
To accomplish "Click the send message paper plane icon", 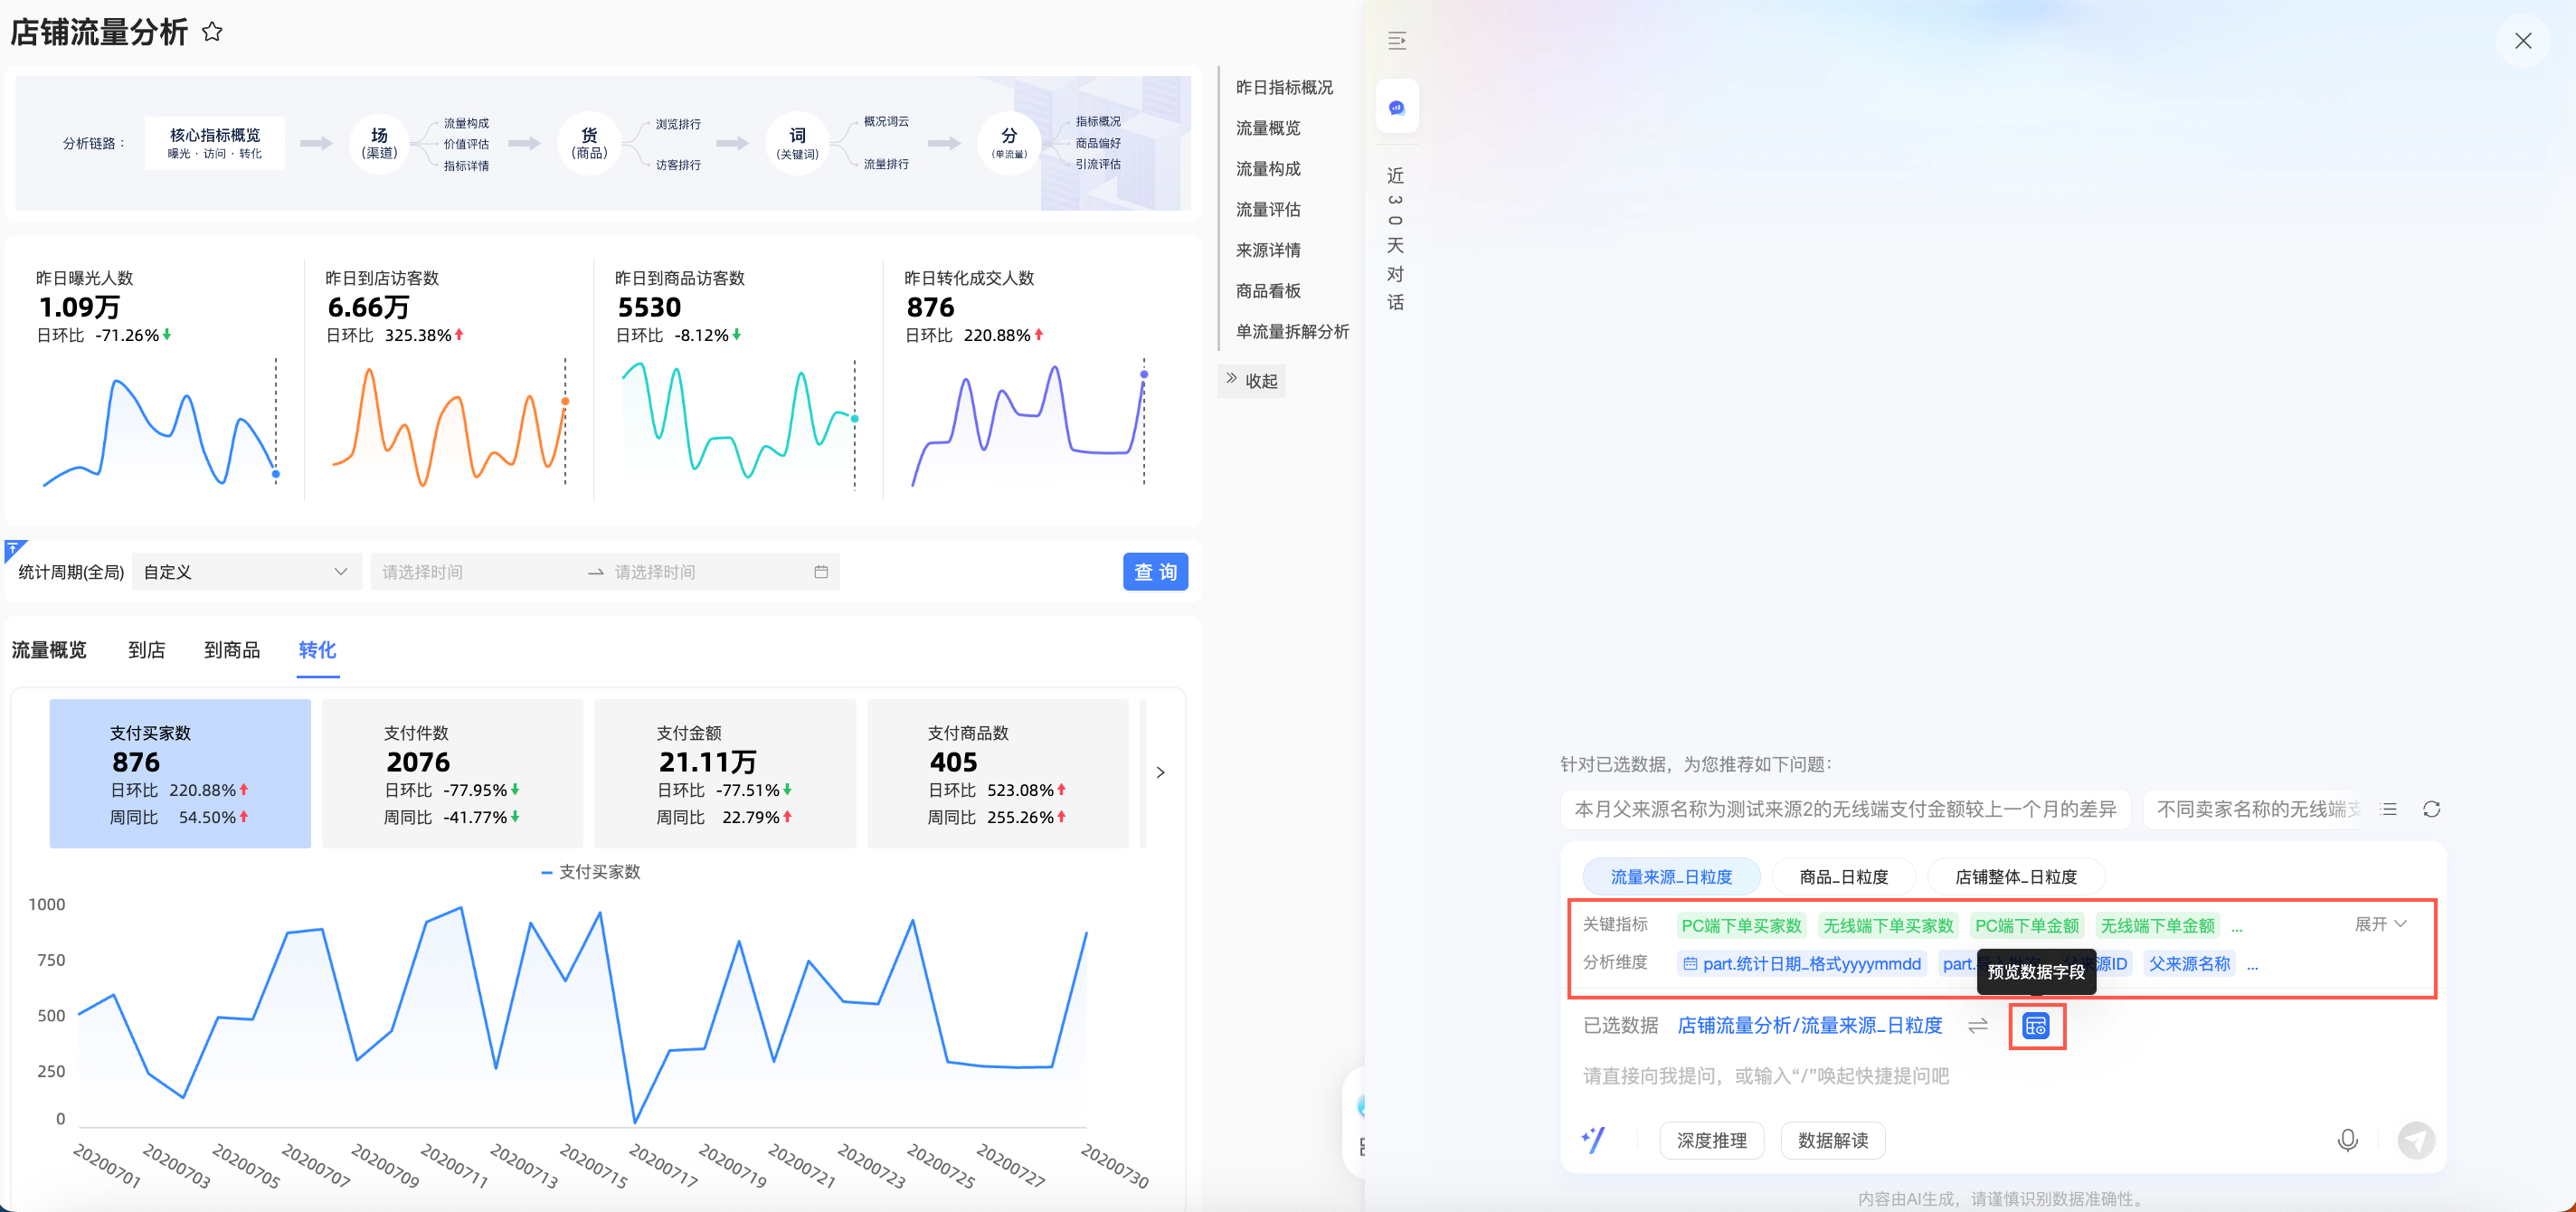I will (x=2416, y=1140).
